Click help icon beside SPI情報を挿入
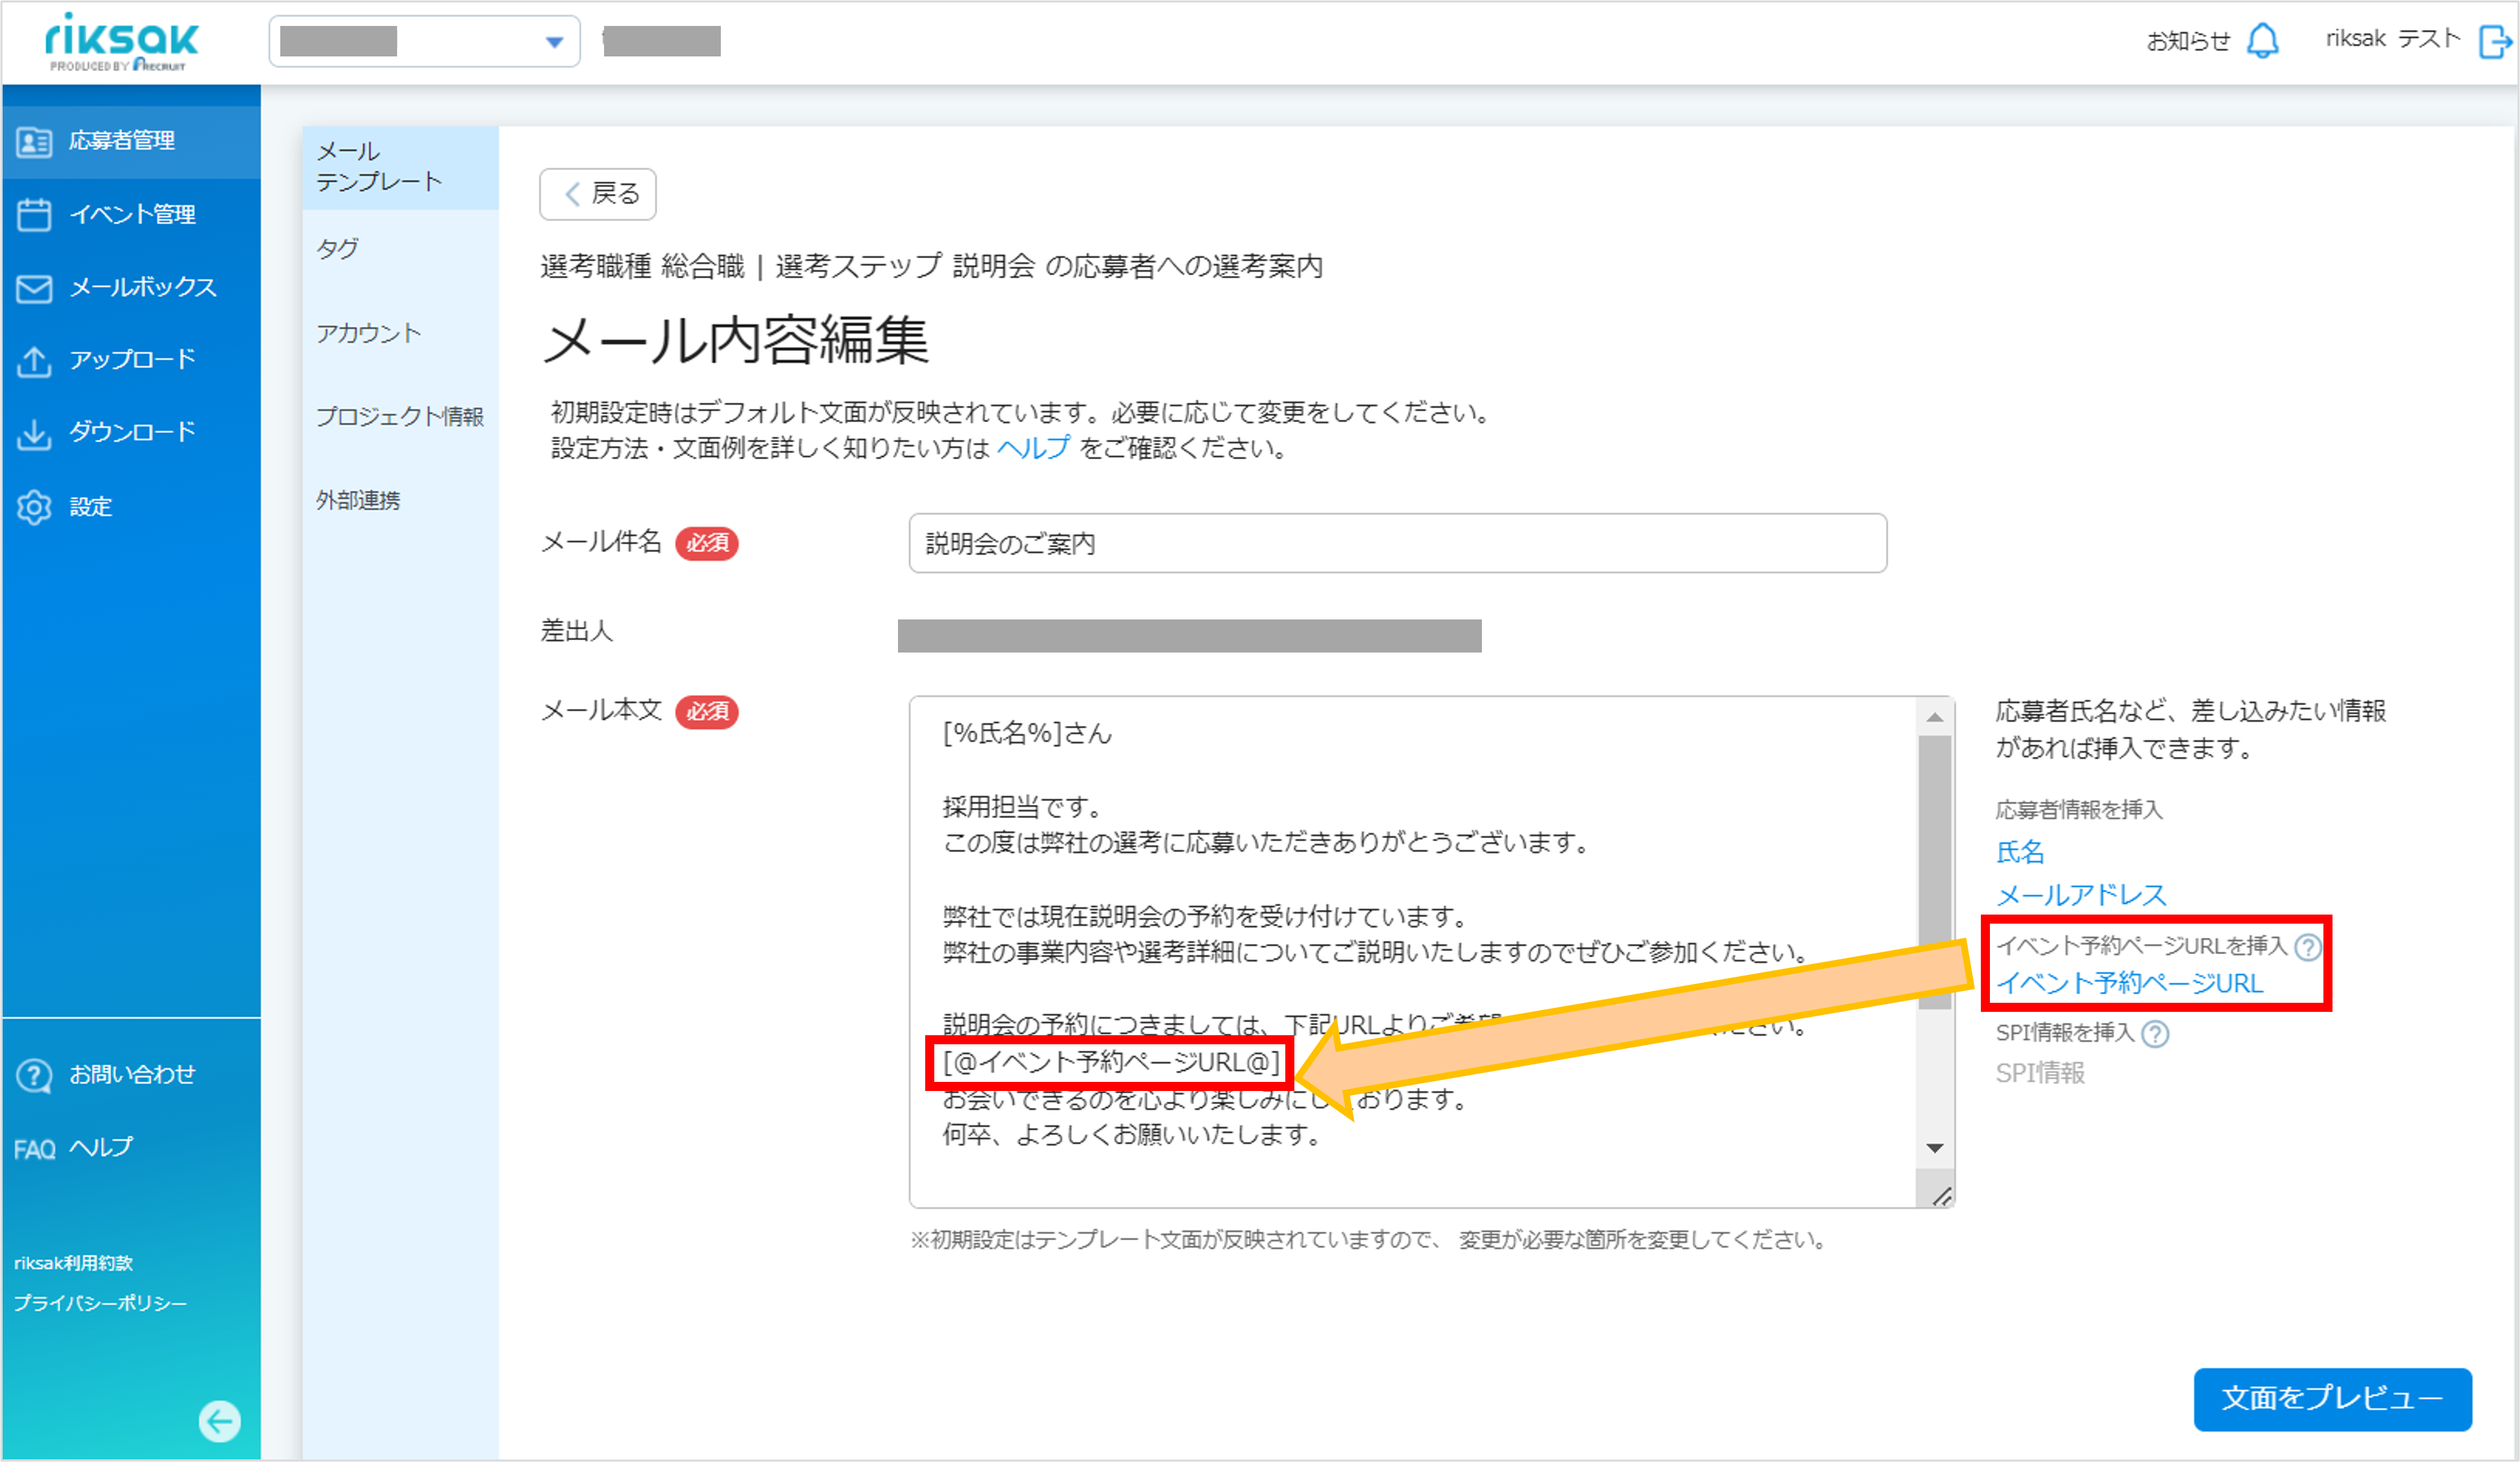This screenshot has height=1462, width=2520. [x=2155, y=1034]
